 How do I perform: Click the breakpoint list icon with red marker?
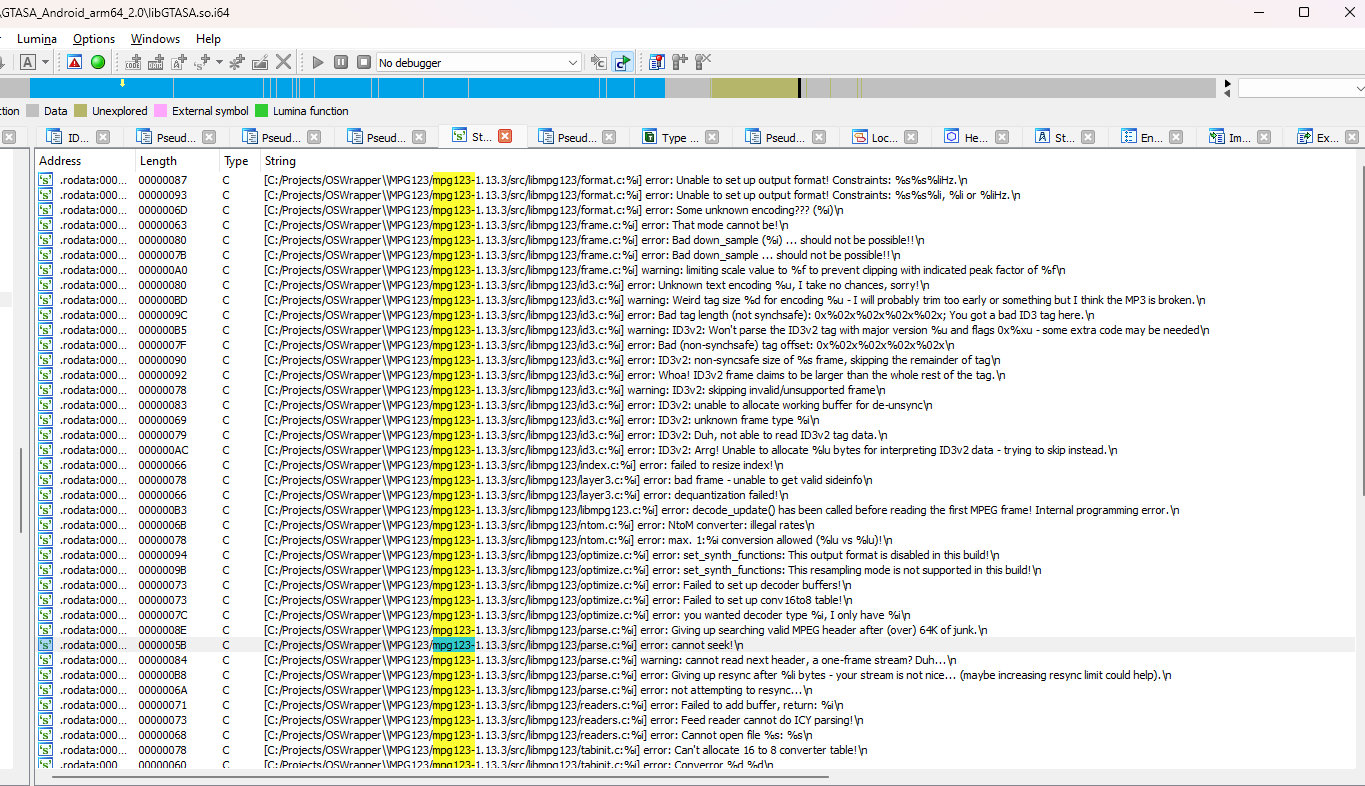pyautogui.click(x=656, y=62)
